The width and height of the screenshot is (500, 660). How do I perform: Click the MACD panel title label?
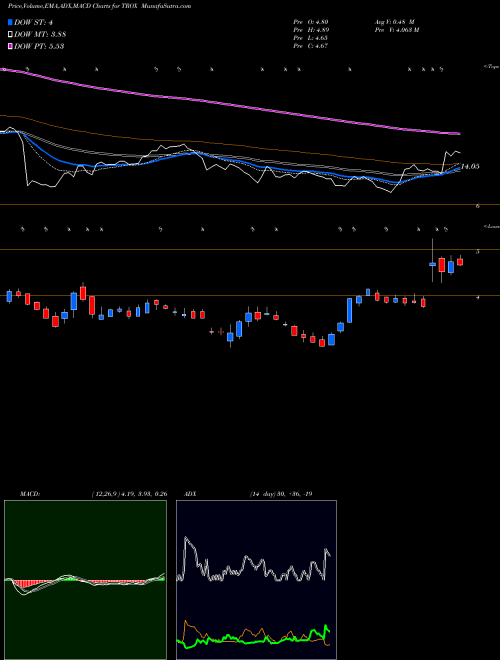pyautogui.click(x=29, y=494)
